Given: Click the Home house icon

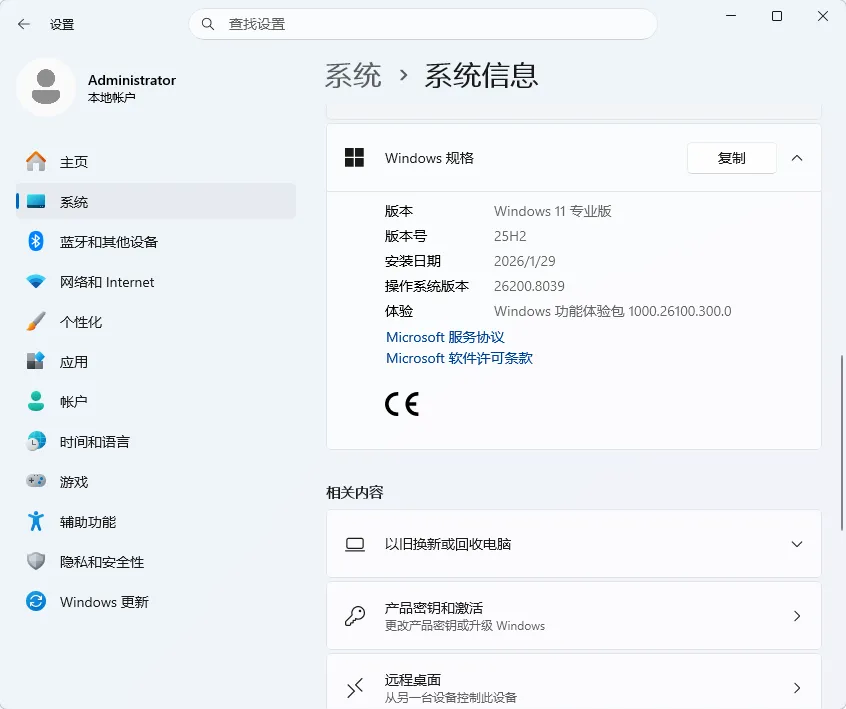Looking at the screenshot, I should (36, 161).
